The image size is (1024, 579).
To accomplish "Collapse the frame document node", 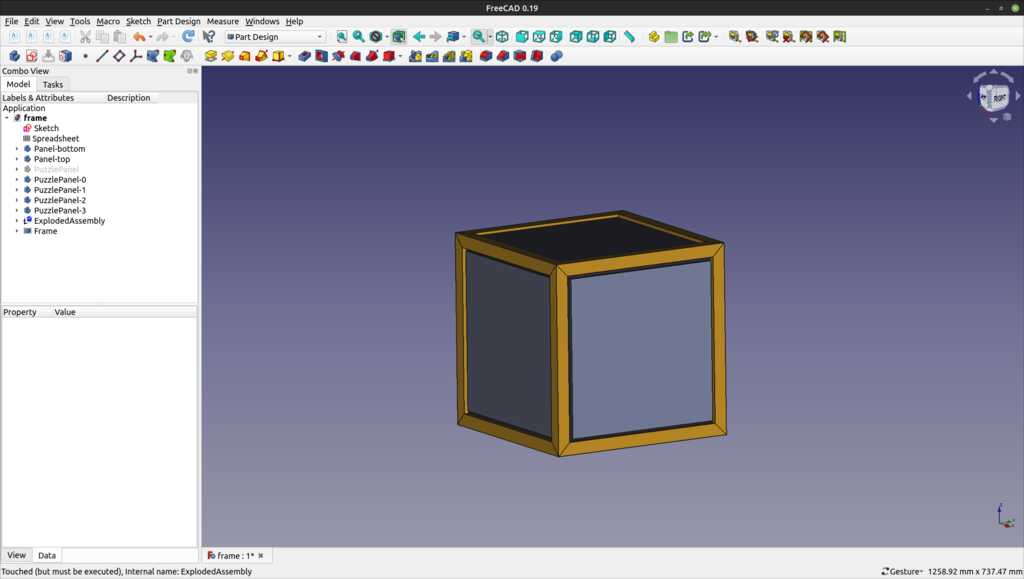I will (7, 118).
